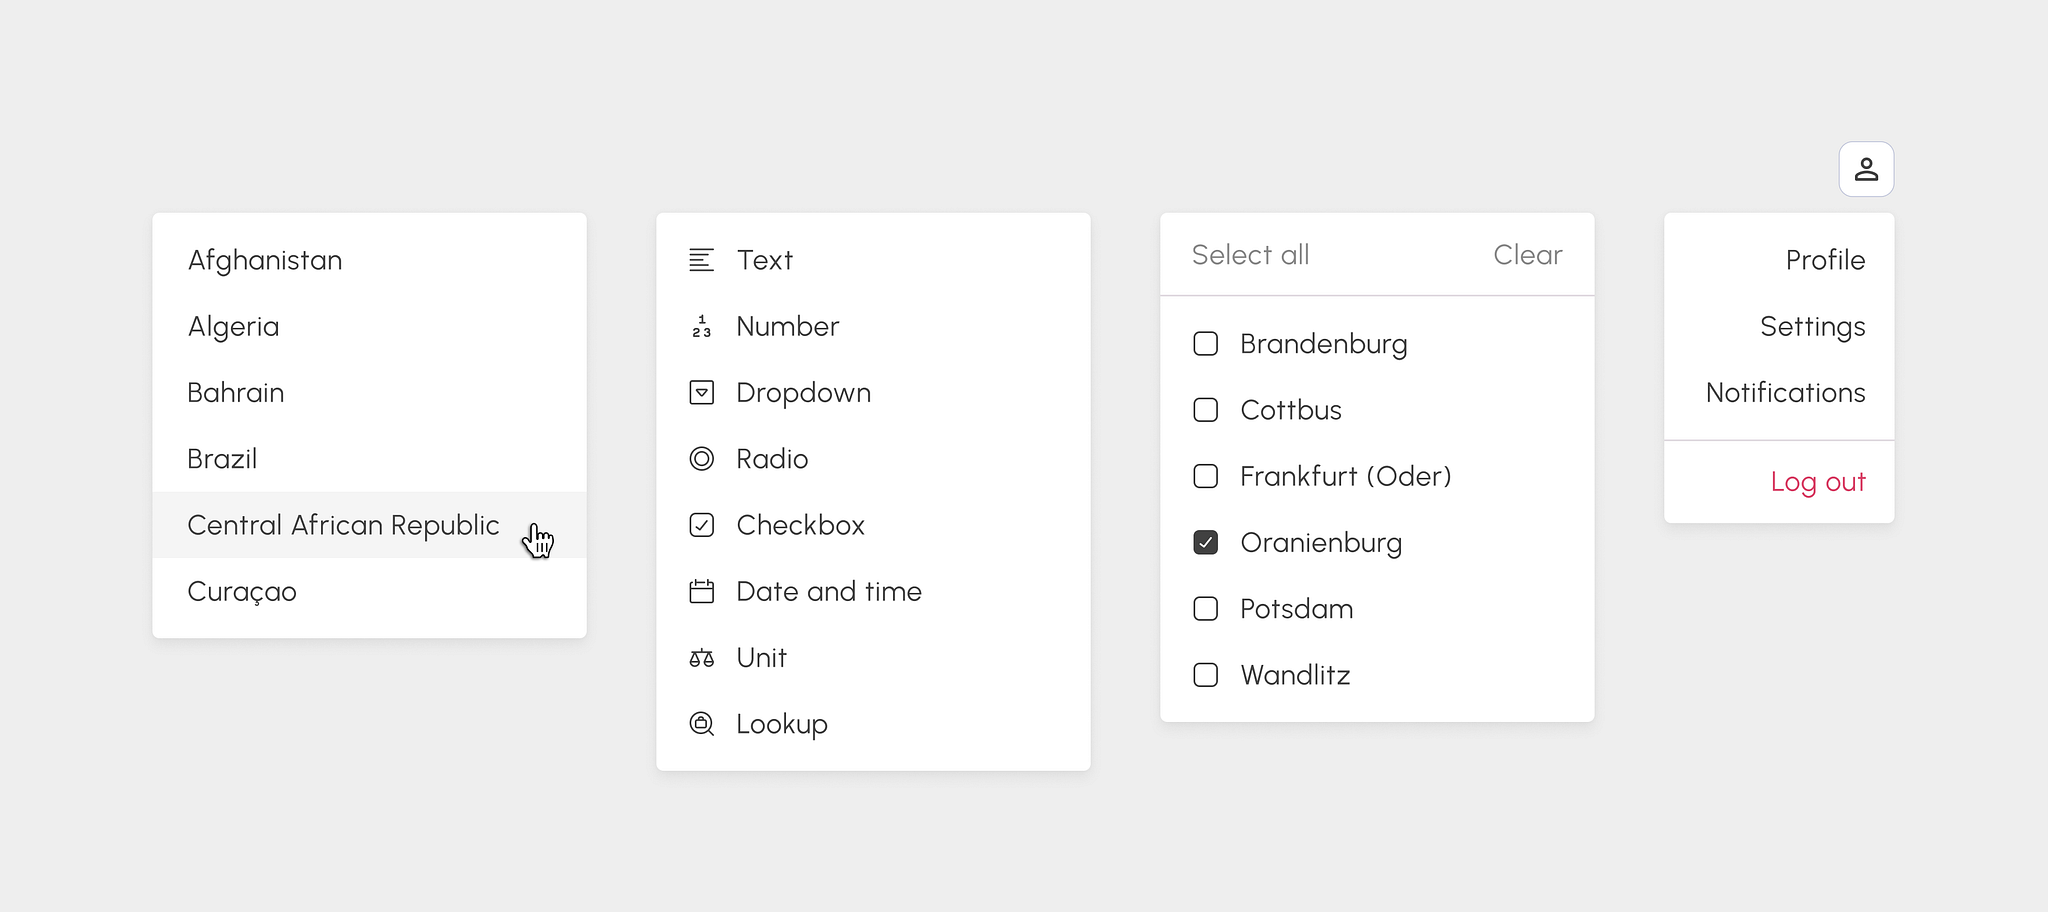Open the user account menu icon
The height and width of the screenshot is (912, 2048).
(1866, 169)
